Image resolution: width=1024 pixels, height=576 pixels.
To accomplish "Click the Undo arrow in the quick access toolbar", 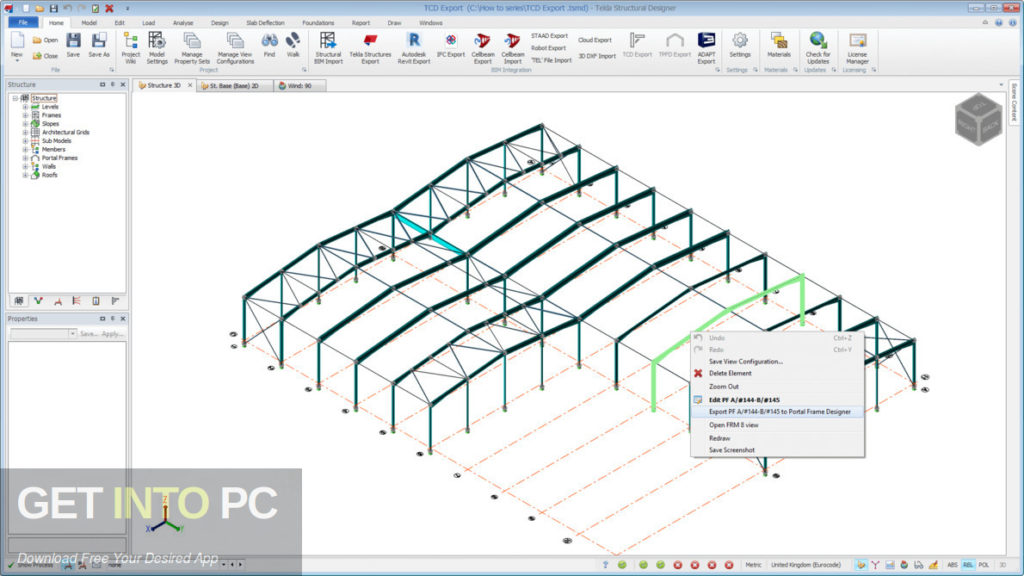I will pos(67,8).
